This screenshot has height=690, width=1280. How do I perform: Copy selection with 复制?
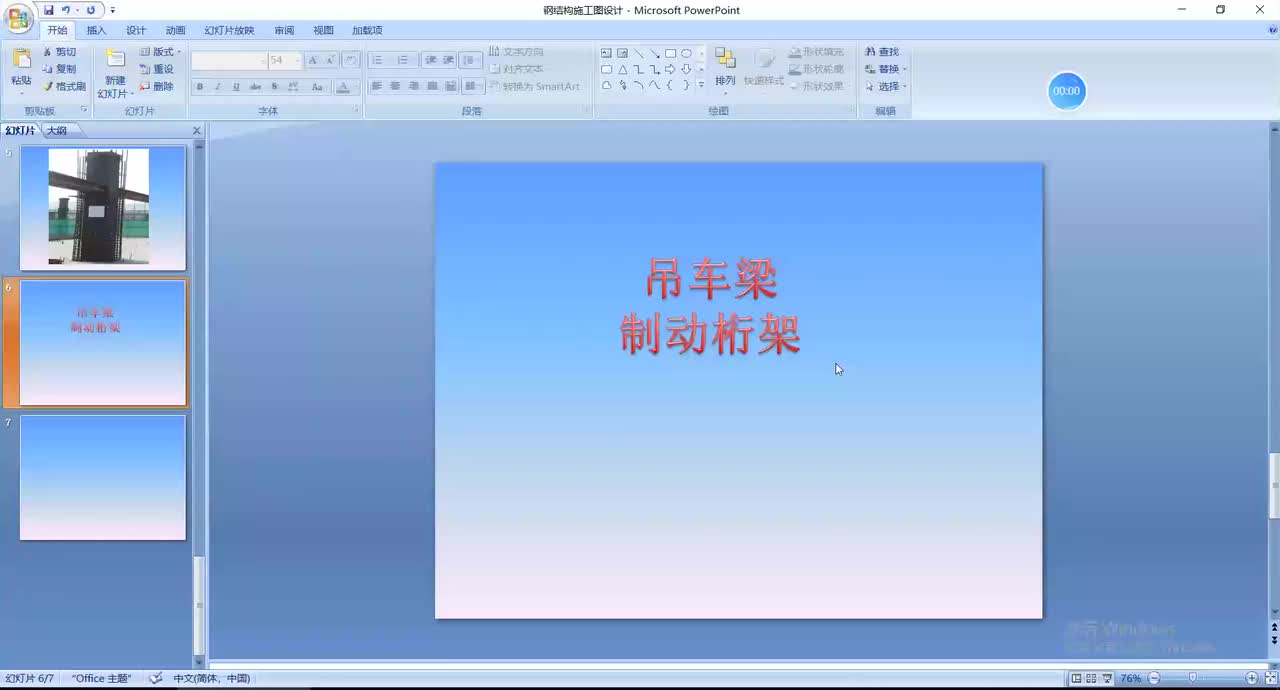(59, 69)
